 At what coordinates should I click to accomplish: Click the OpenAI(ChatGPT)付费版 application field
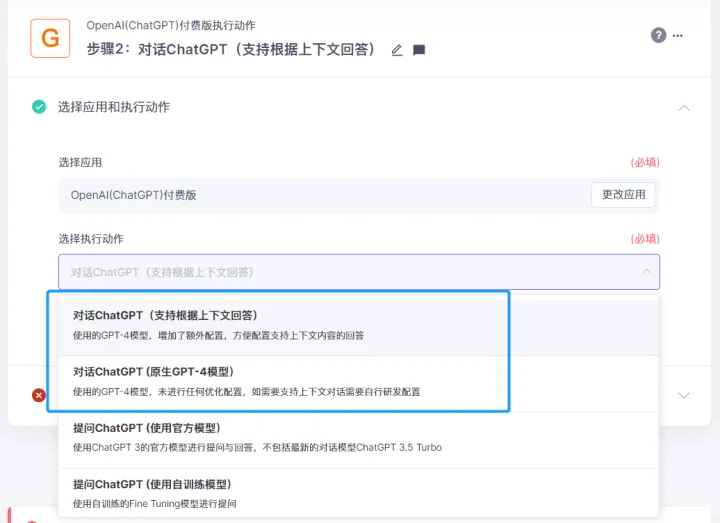(x=359, y=195)
